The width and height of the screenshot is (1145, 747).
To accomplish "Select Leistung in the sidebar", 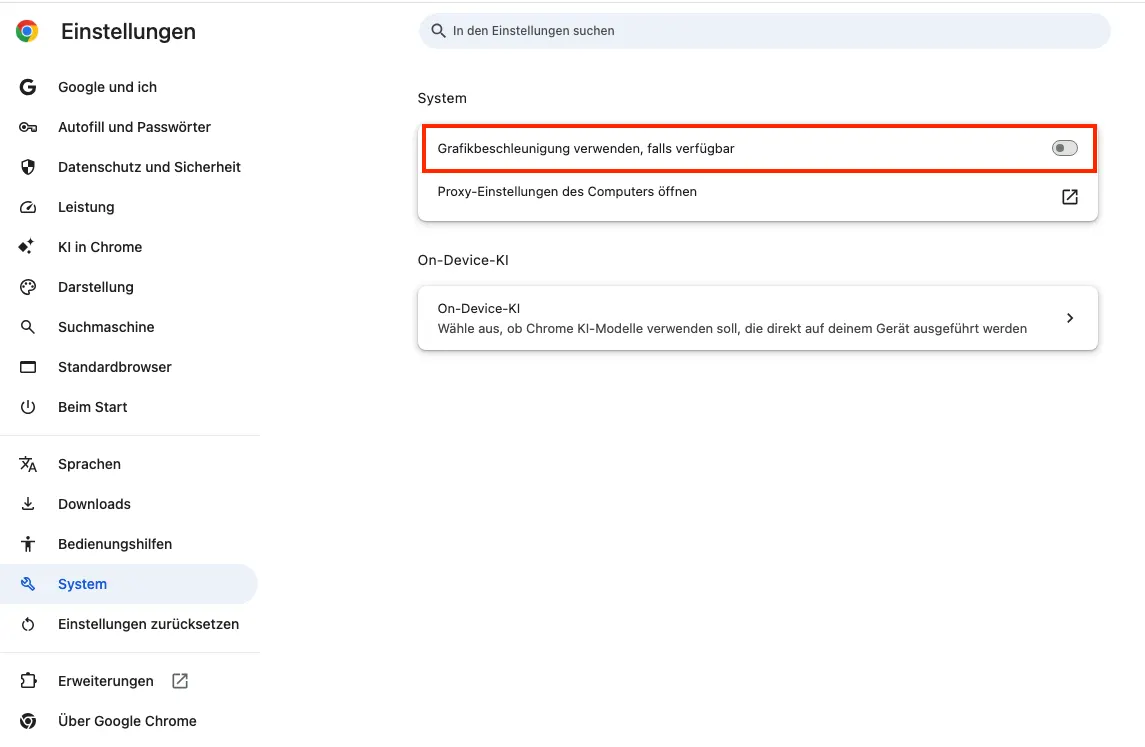I will (x=86, y=207).
